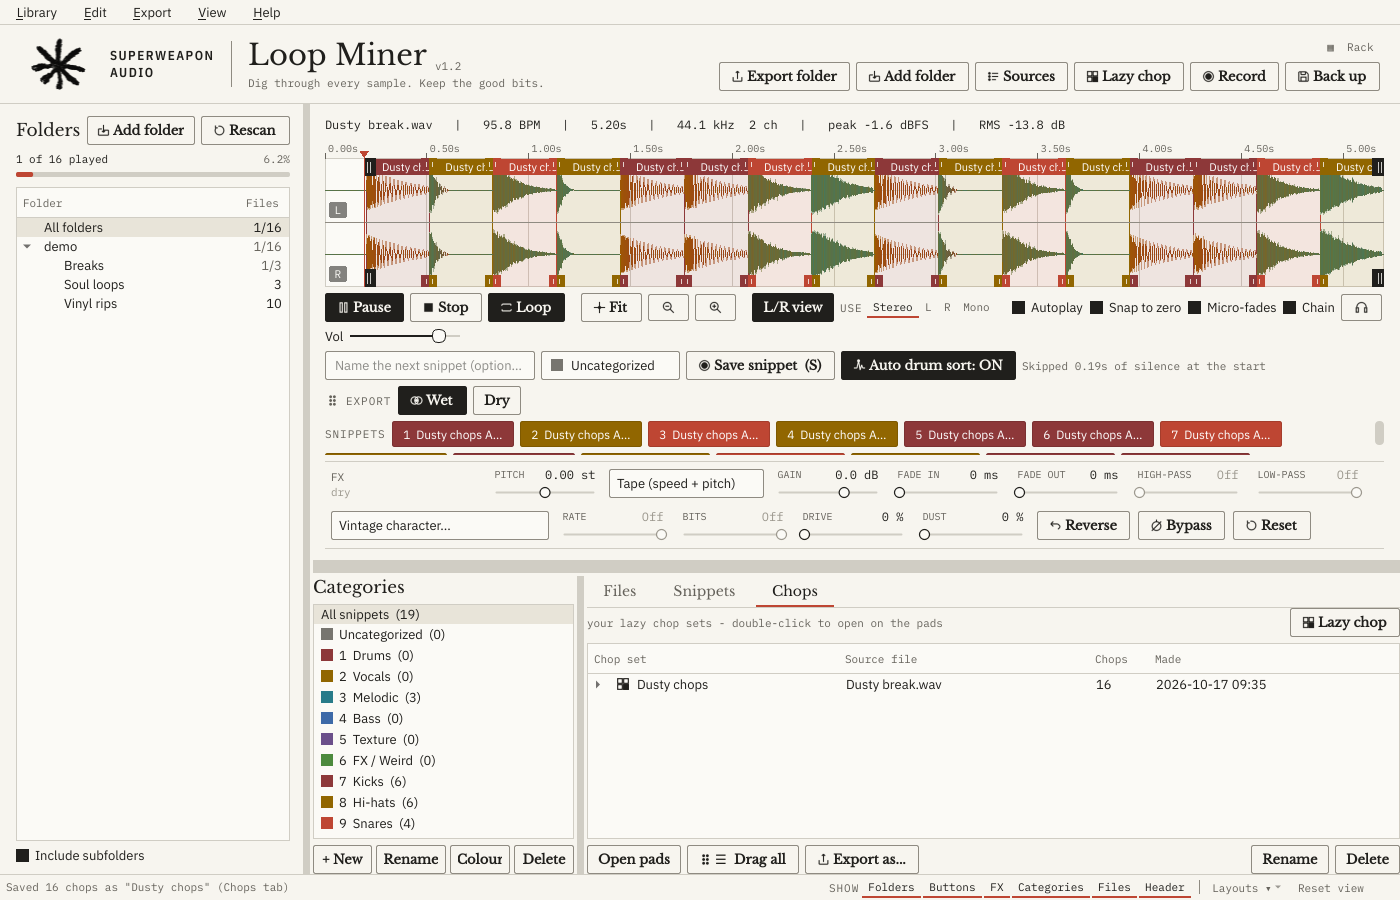Click the Export folder toolbar button

point(784,77)
